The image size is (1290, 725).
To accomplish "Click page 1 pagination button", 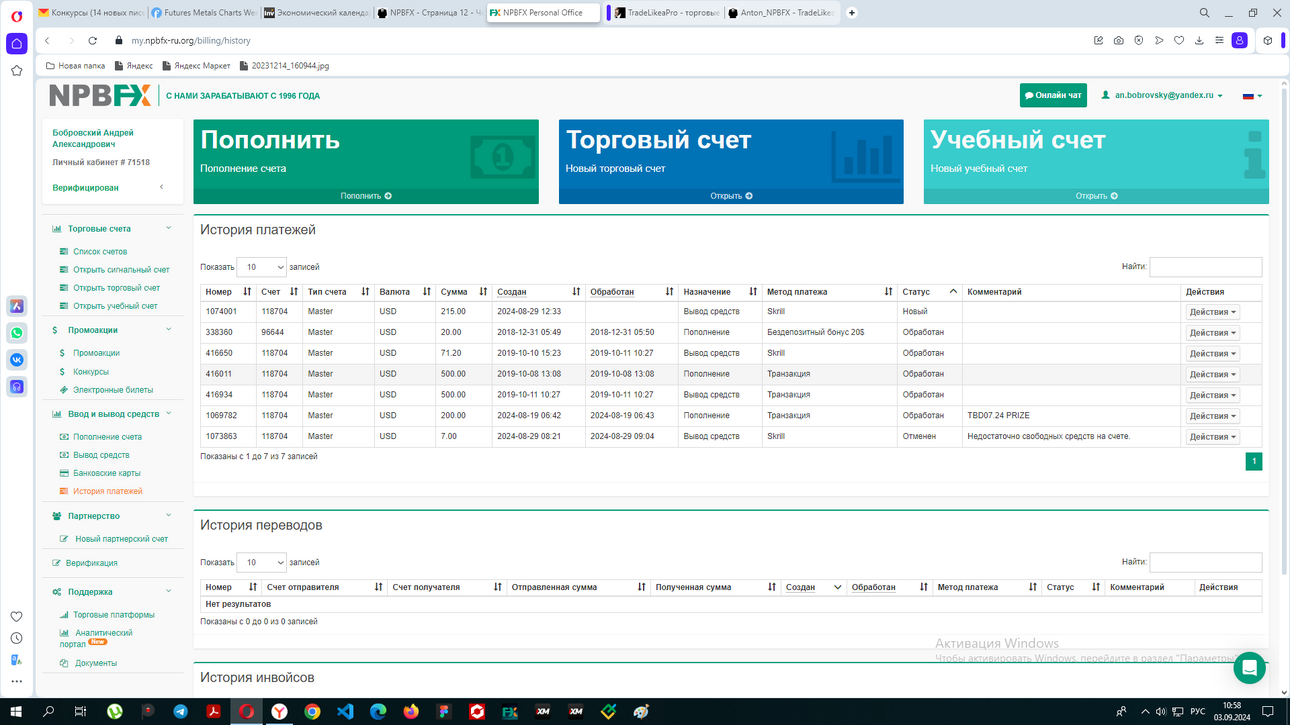I will [1254, 461].
